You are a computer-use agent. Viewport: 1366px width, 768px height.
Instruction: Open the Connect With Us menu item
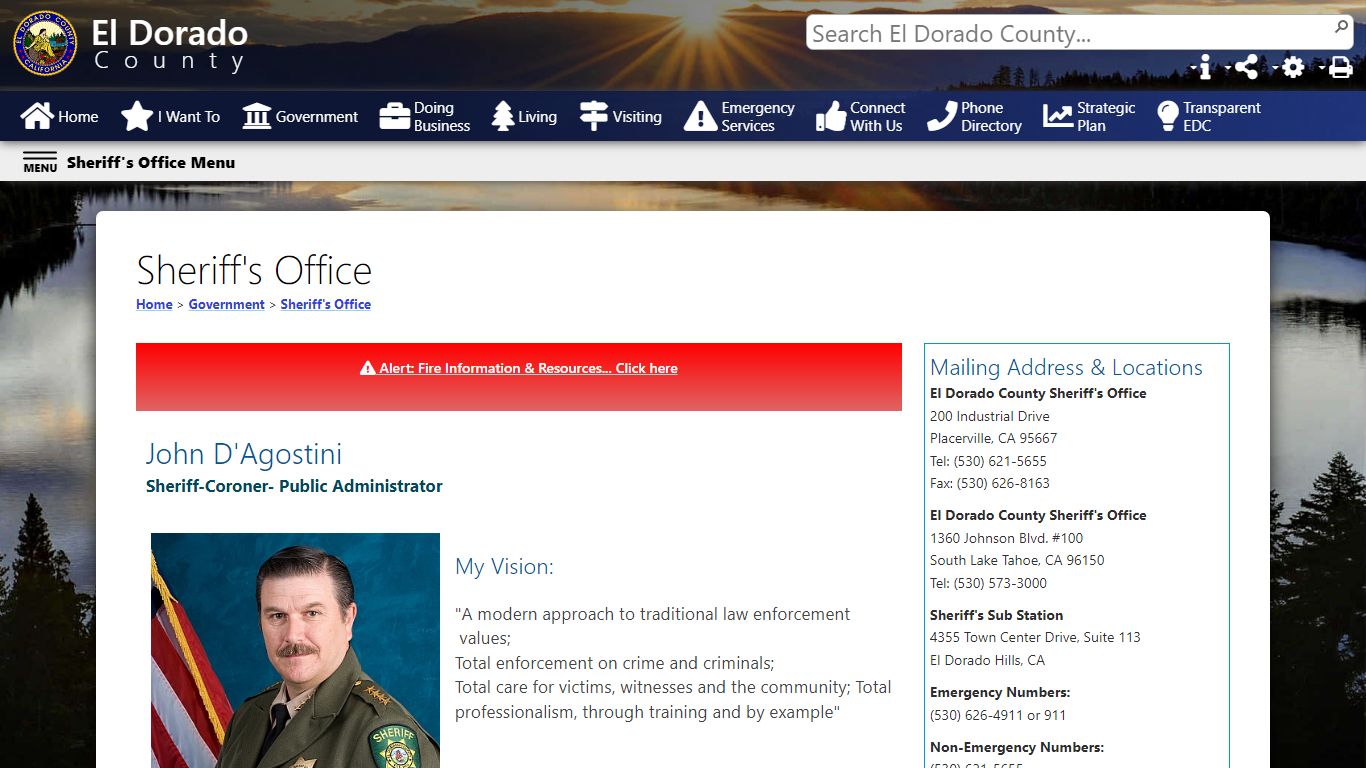click(x=860, y=116)
